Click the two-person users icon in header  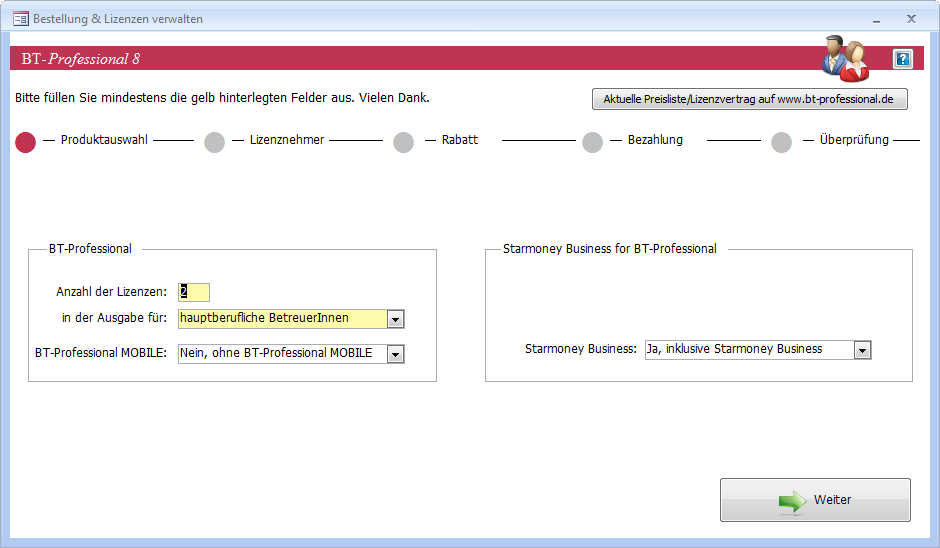(845, 59)
